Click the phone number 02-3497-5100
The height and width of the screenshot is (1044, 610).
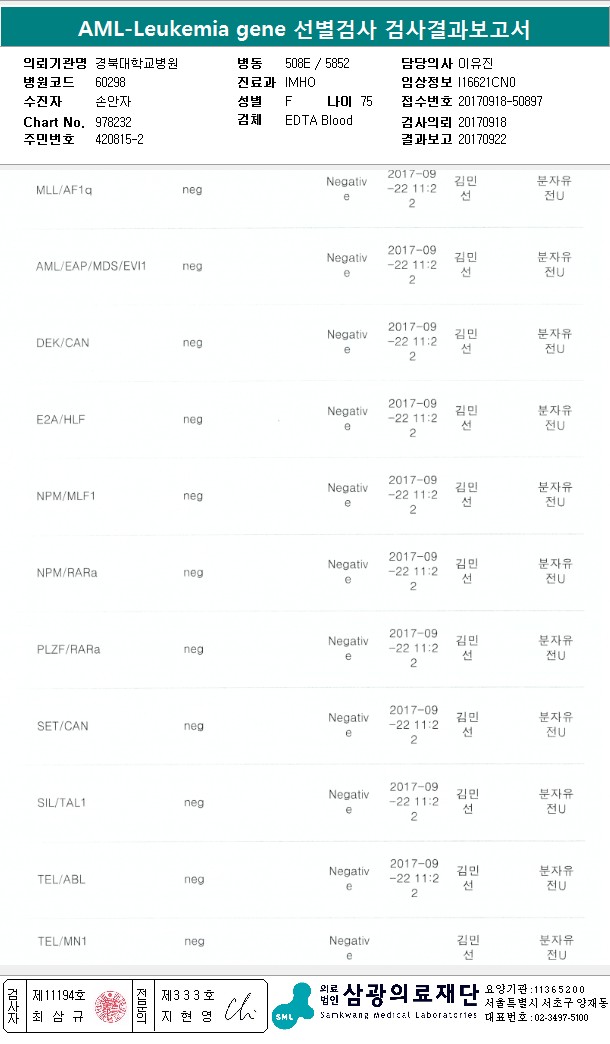pyautogui.click(x=561, y=1017)
